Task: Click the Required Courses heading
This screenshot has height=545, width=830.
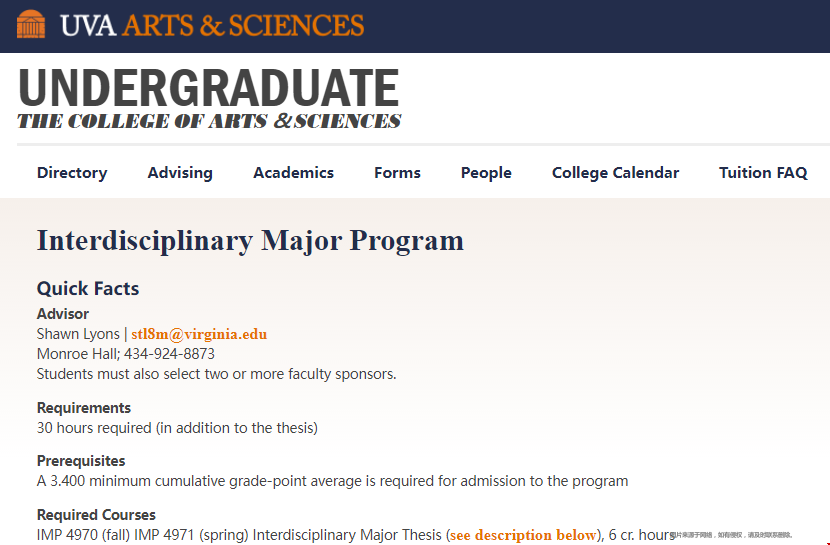Action: click(x=96, y=515)
